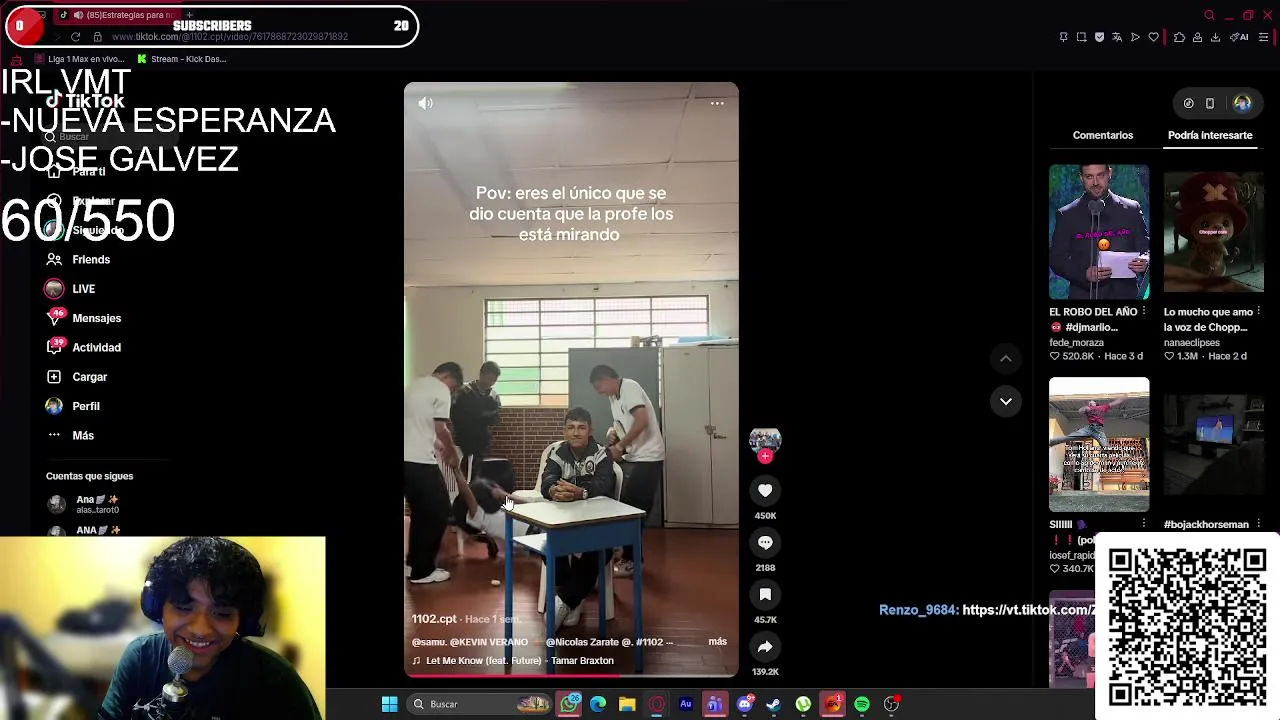
Task: Open Cargar to upload a video
Action: pos(76,377)
